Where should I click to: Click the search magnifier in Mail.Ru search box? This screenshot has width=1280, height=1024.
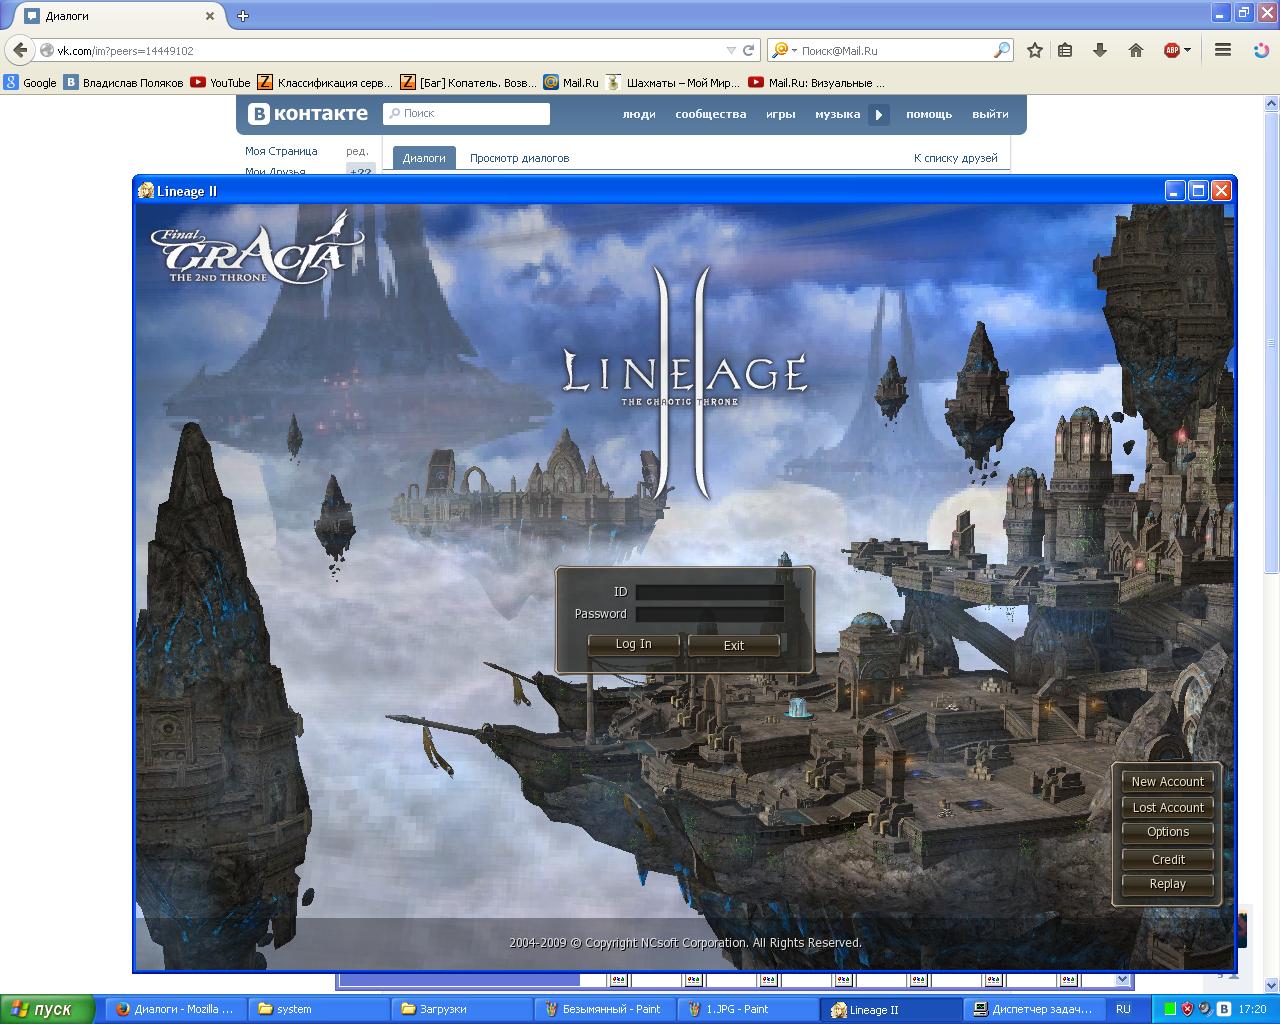click(x=1001, y=50)
